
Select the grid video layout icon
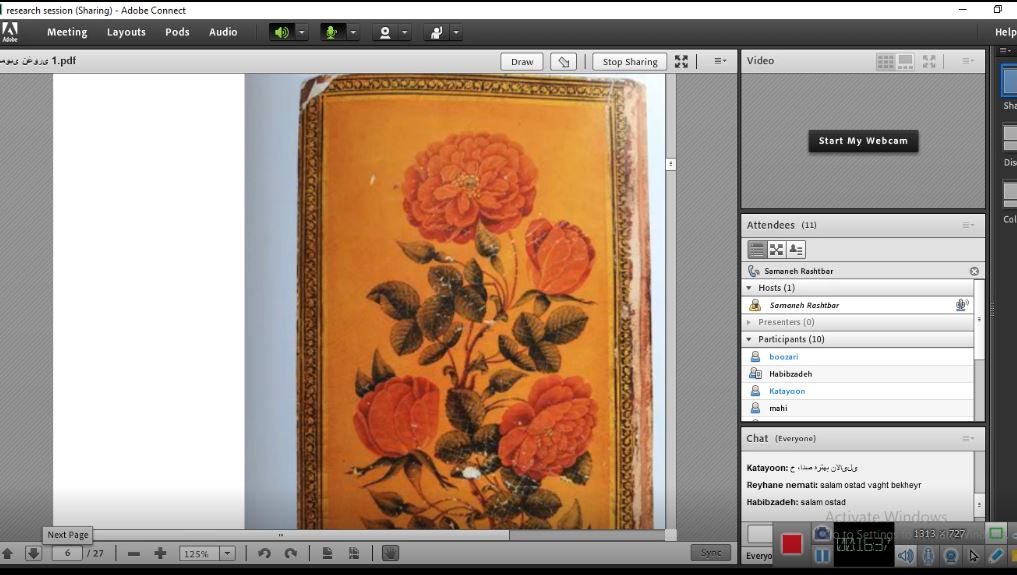tap(885, 61)
